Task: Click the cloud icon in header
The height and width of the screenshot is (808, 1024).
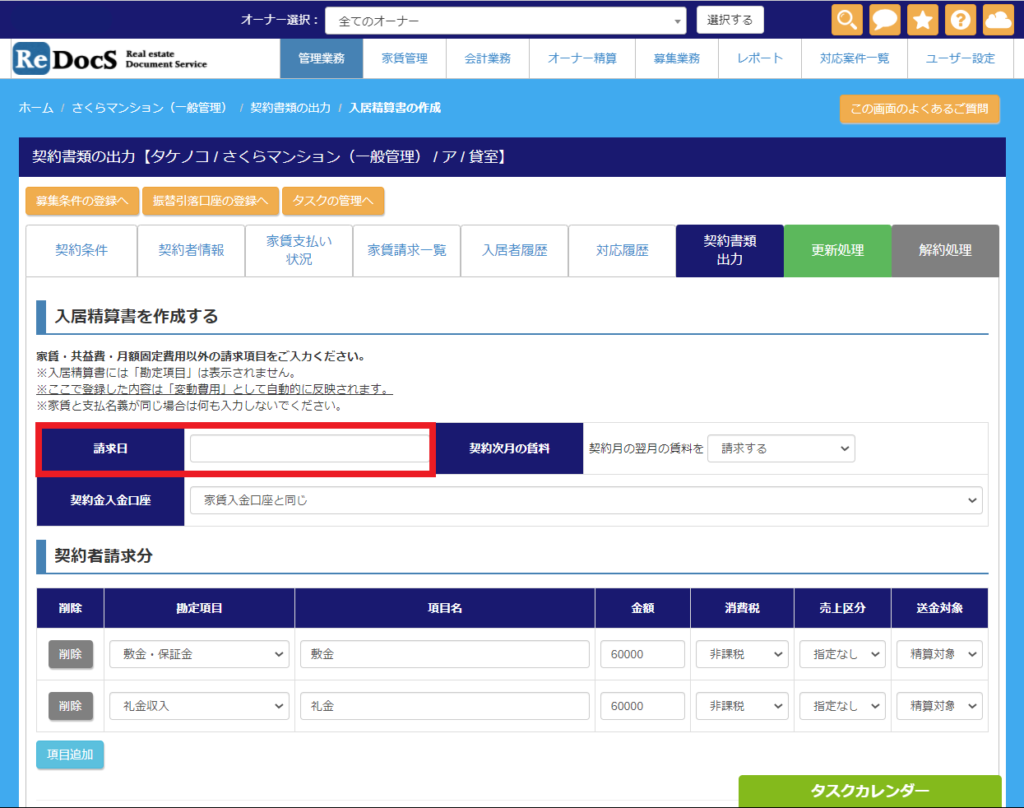Action: [997, 20]
